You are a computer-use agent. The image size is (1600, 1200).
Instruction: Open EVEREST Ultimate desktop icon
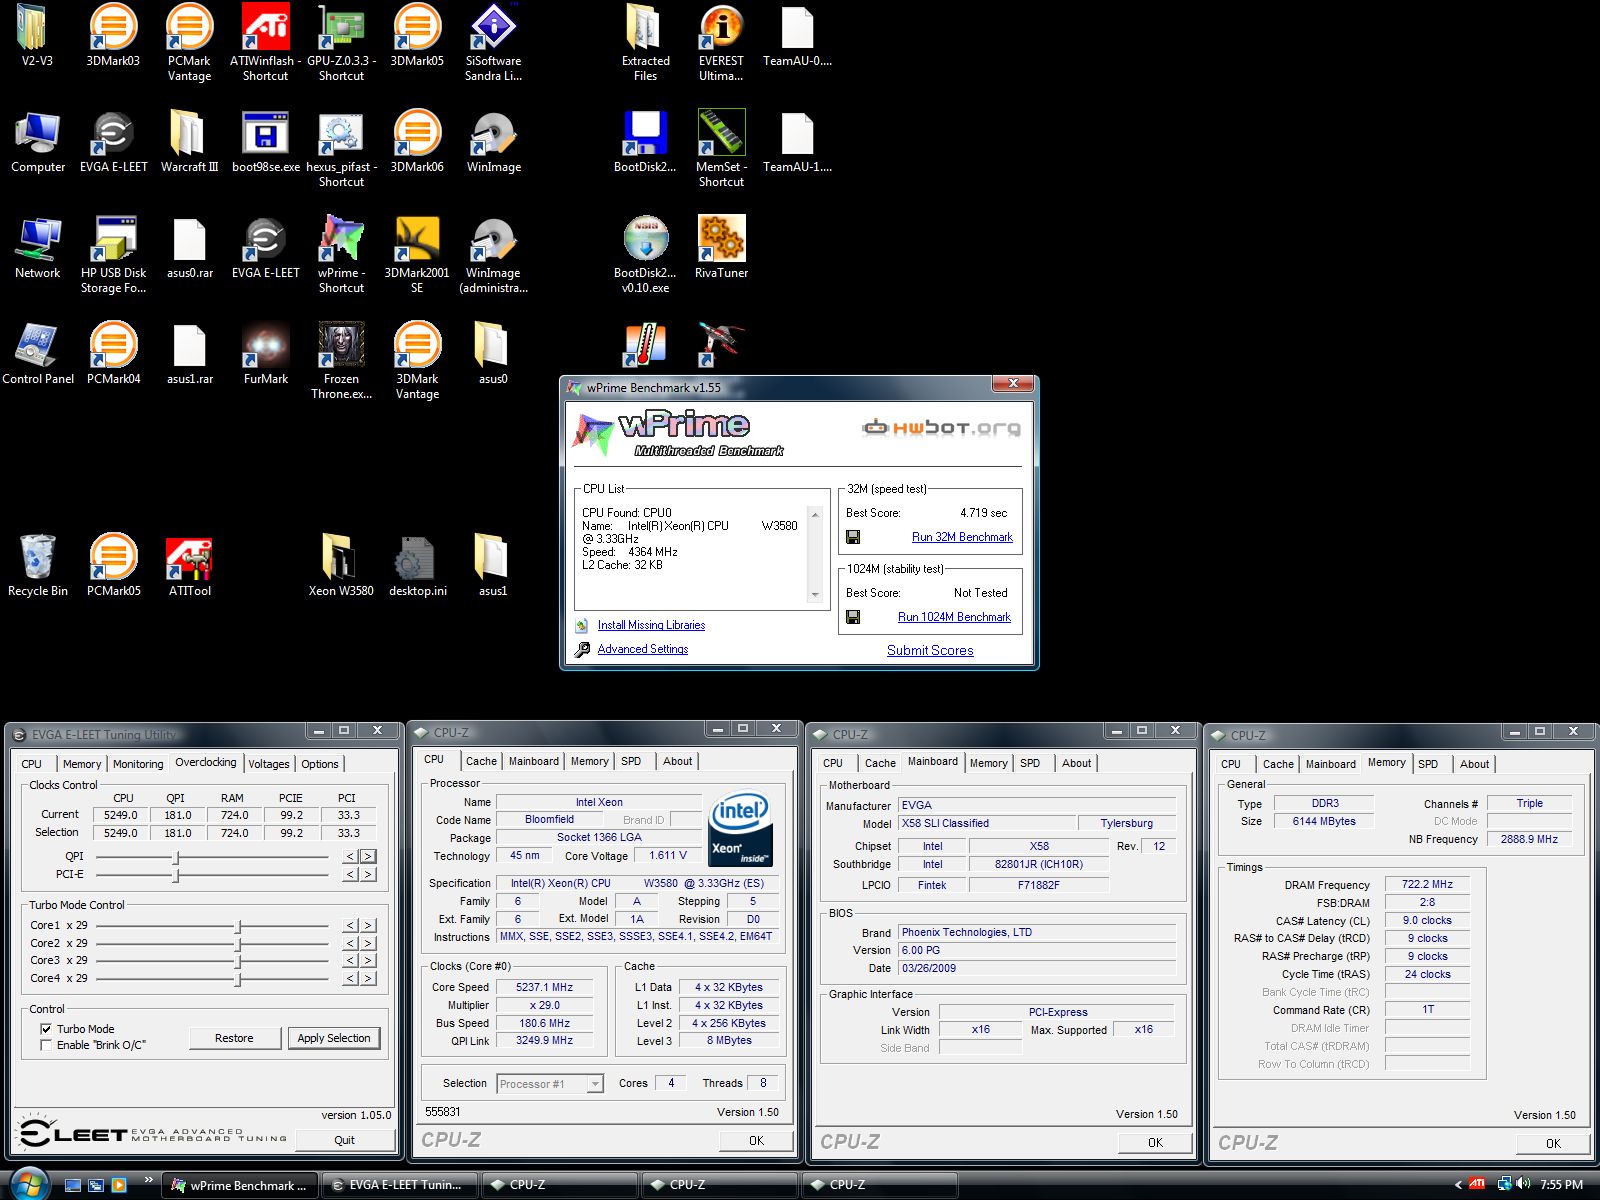click(x=721, y=42)
